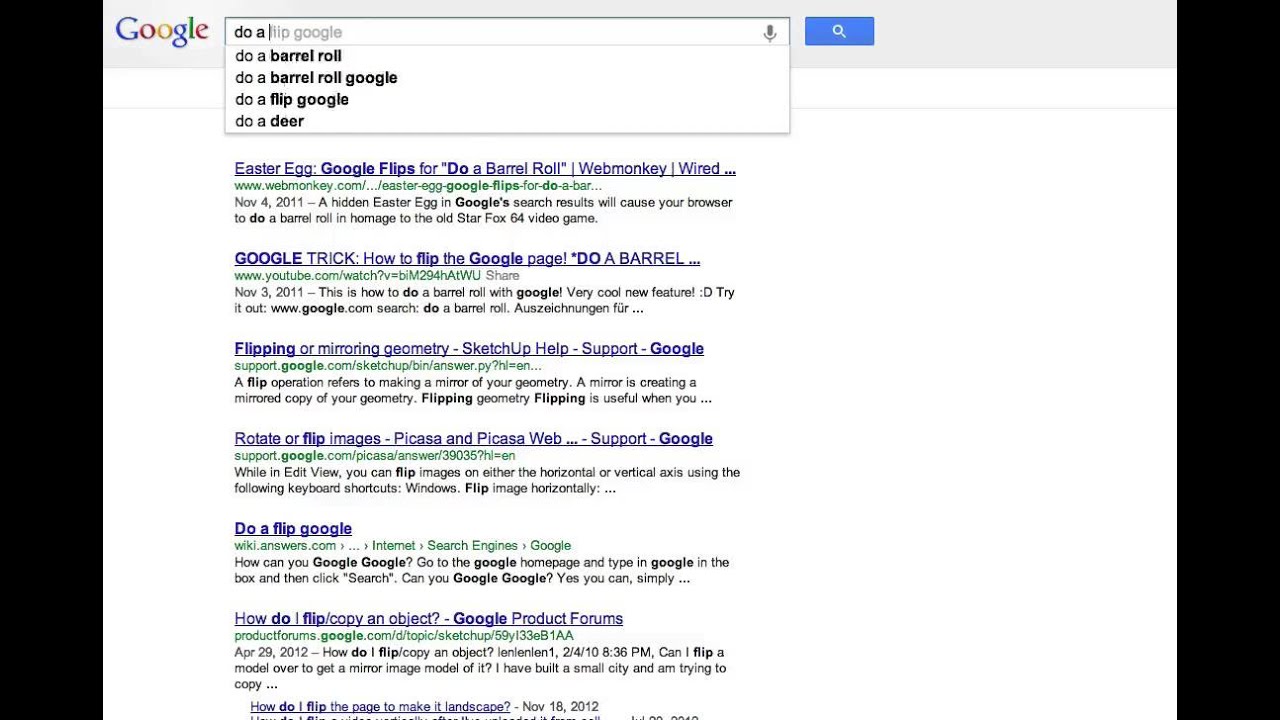Open 'Do a flip google' wiki.answers result
Viewport: 1280px width, 720px height.
293,529
